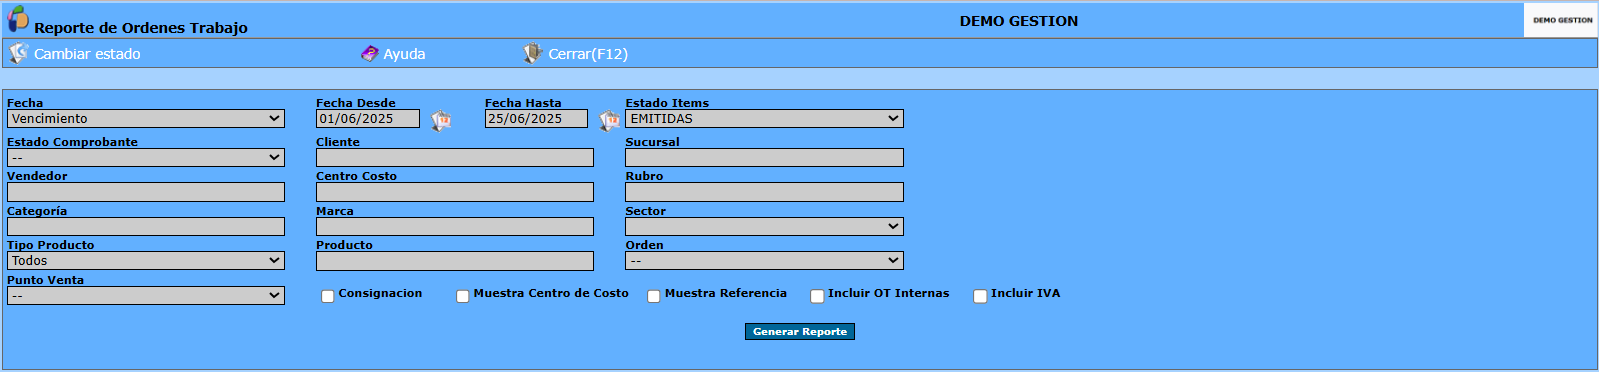Click the Fecha Hasta date field
The height and width of the screenshot is (372, 1599).
536,119
